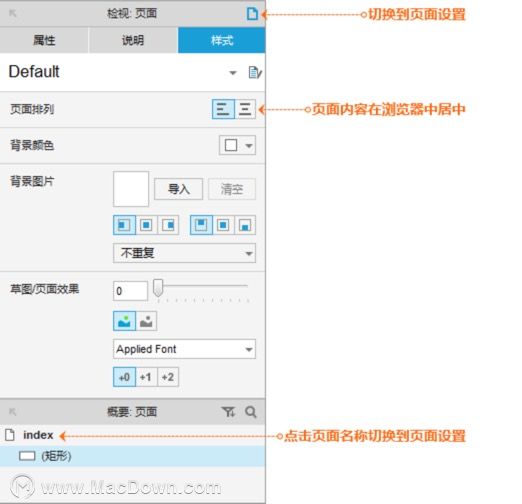522x504 pixels.
Task: Switch to the 说明 tab
Action: 133,40
